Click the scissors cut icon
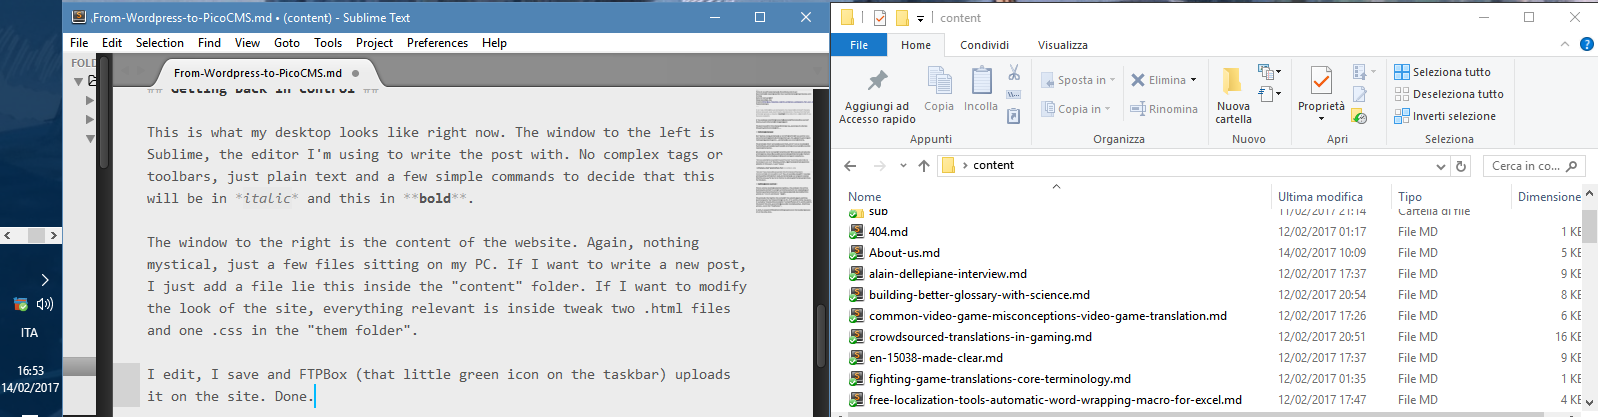1598x417 pixels. [1014, 73]
